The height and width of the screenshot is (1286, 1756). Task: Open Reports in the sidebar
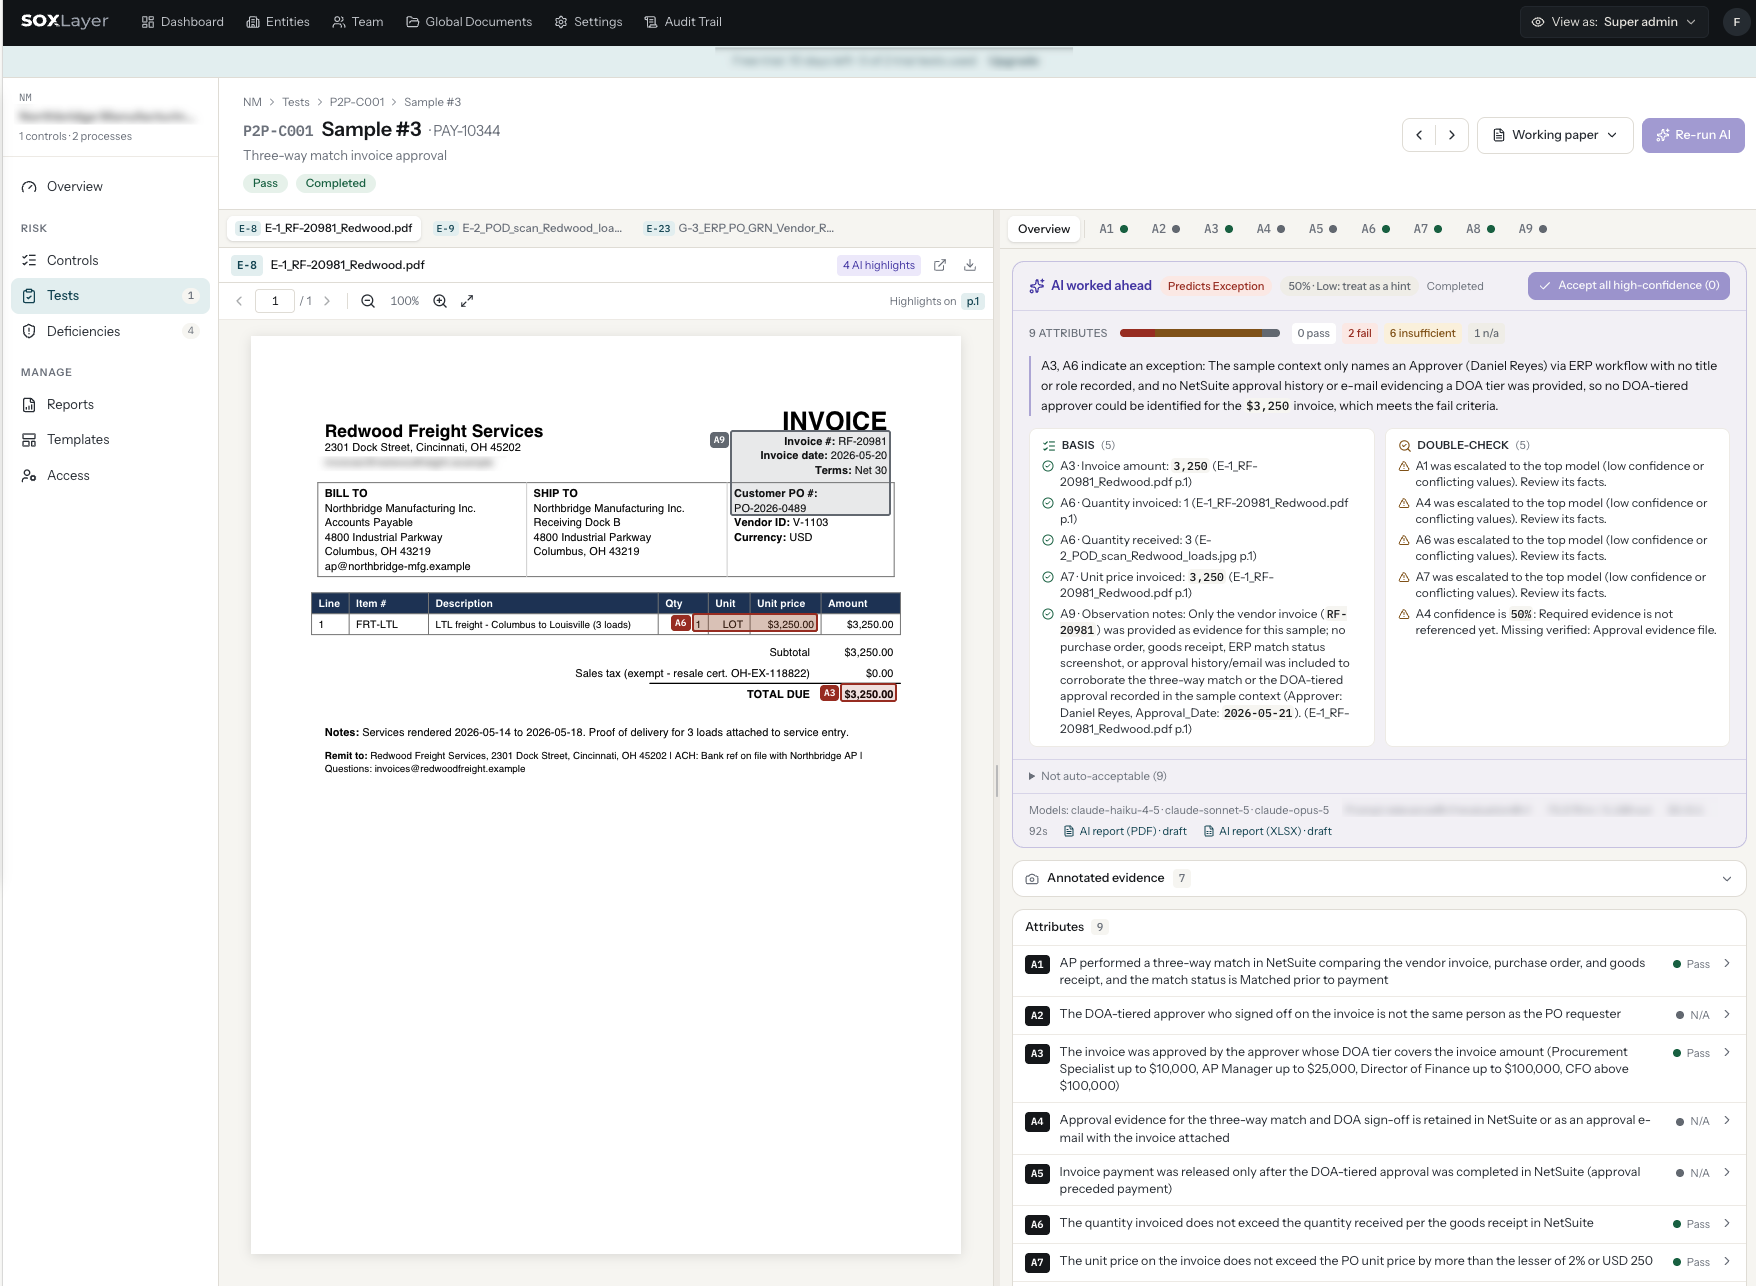point(110,404)
